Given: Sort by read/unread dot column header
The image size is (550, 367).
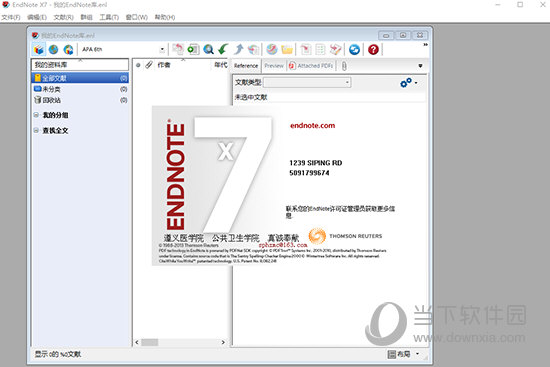Looking at the screenshot, I should [138, 65].
